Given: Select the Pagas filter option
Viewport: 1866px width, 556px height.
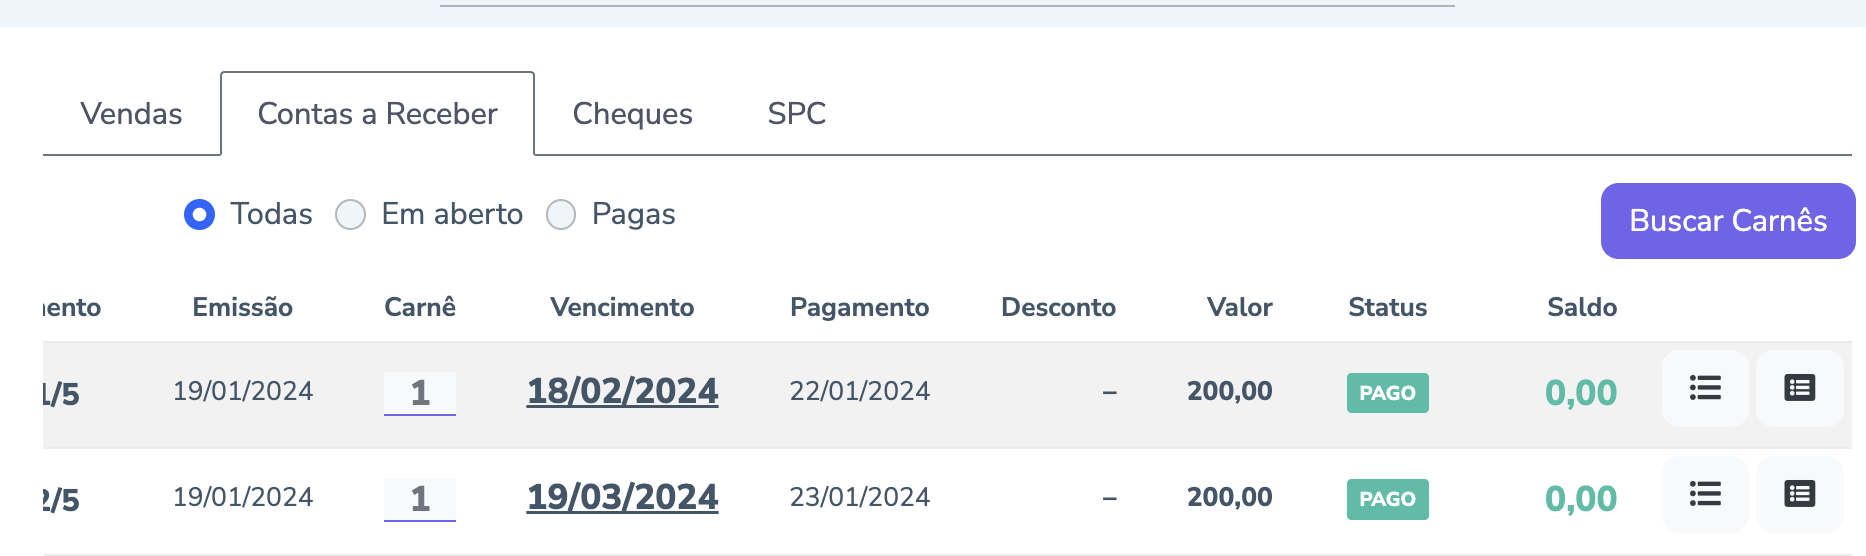Looking at the screenshot, I should (x=561, y=215).
